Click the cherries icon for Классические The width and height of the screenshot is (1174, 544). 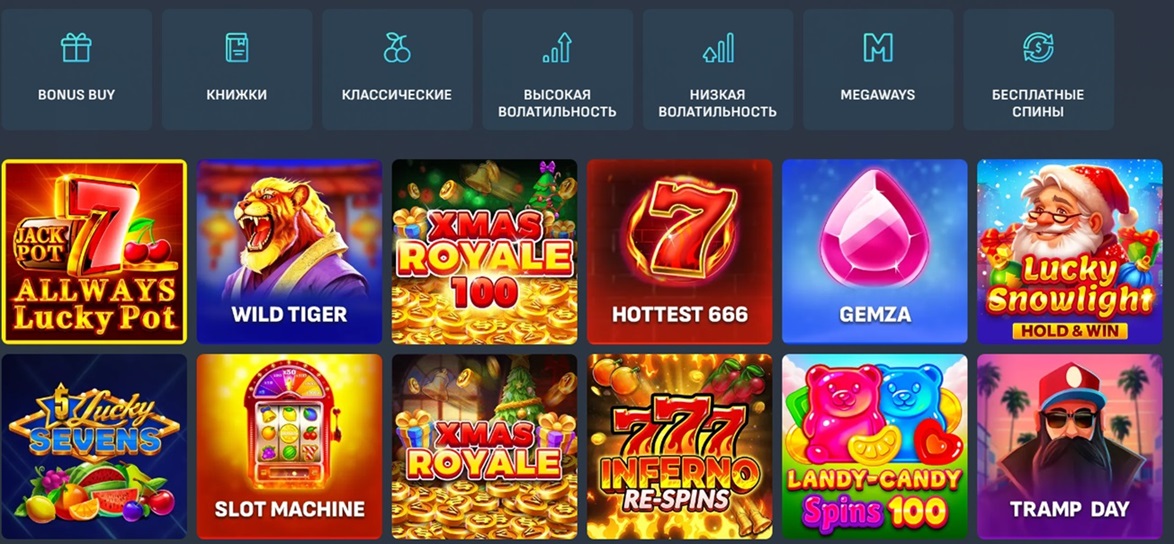coord(397,48)
